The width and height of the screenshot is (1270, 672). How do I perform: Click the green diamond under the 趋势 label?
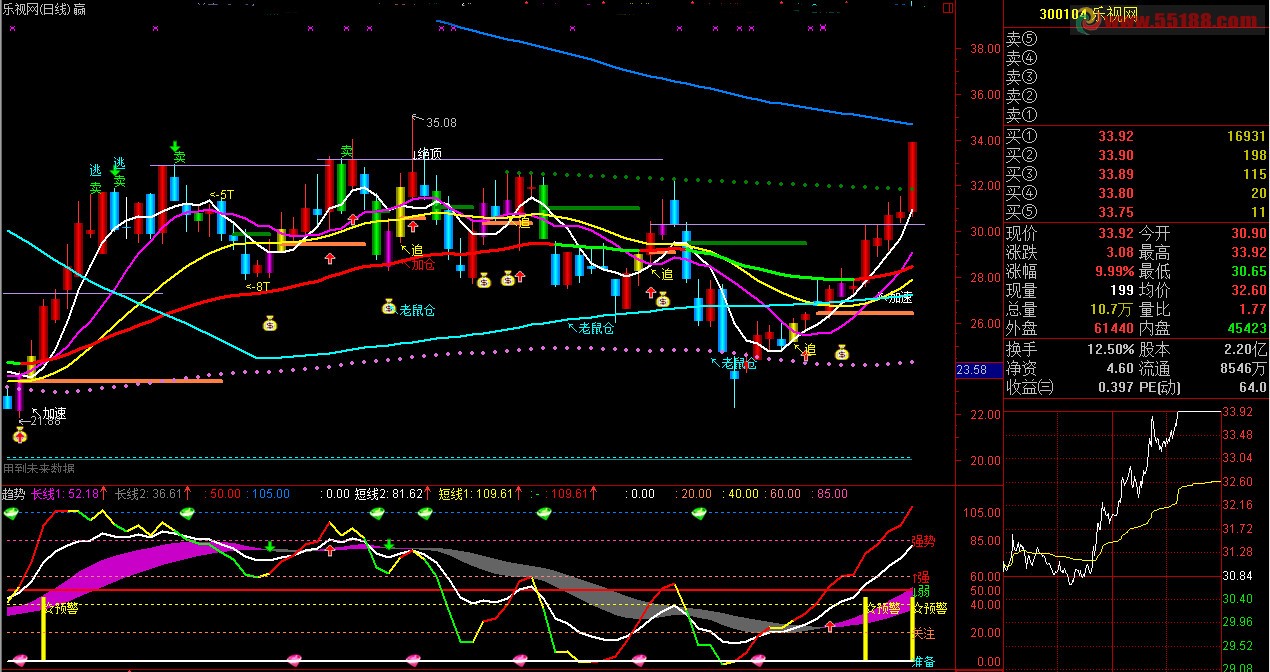(x=12, y=513)
